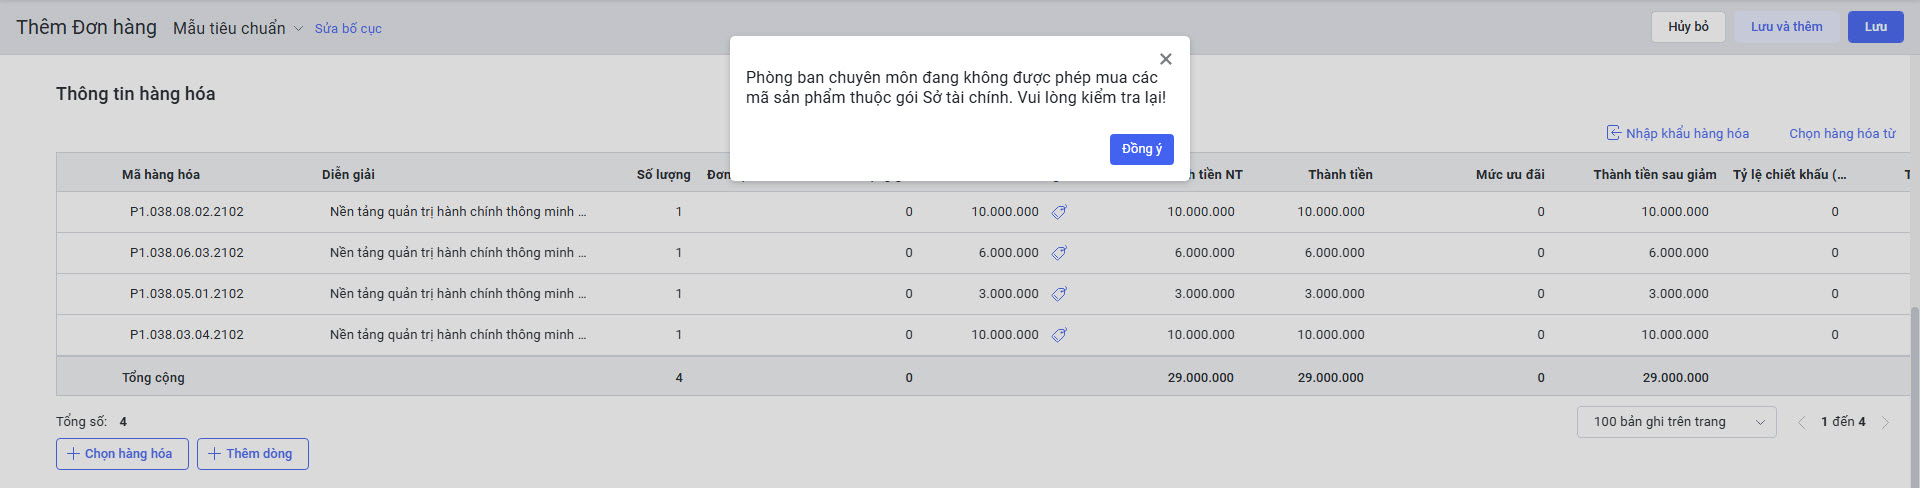Click the Nhập khẩu hàng hóa import icon
This screenshot has width=1920, height=488.
tap(1613, 133)
